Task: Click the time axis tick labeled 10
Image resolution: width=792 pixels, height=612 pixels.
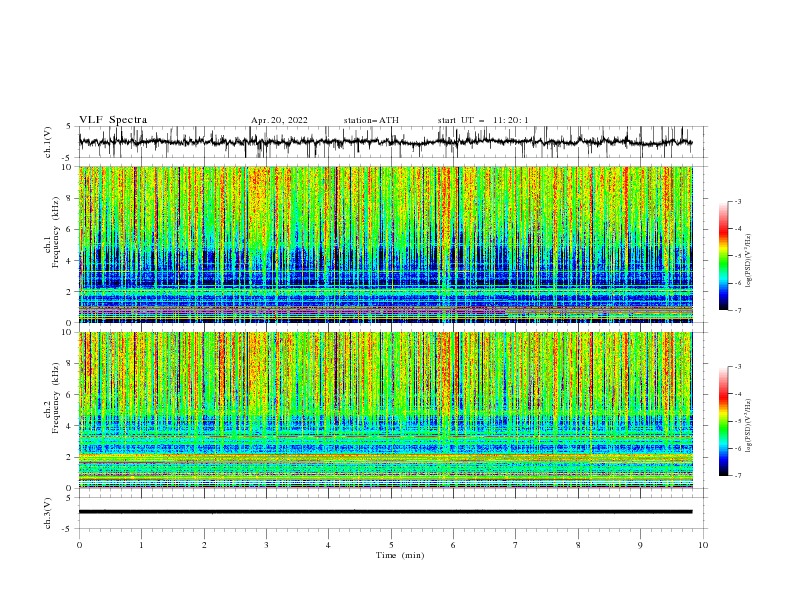Action: click(703, 545)
